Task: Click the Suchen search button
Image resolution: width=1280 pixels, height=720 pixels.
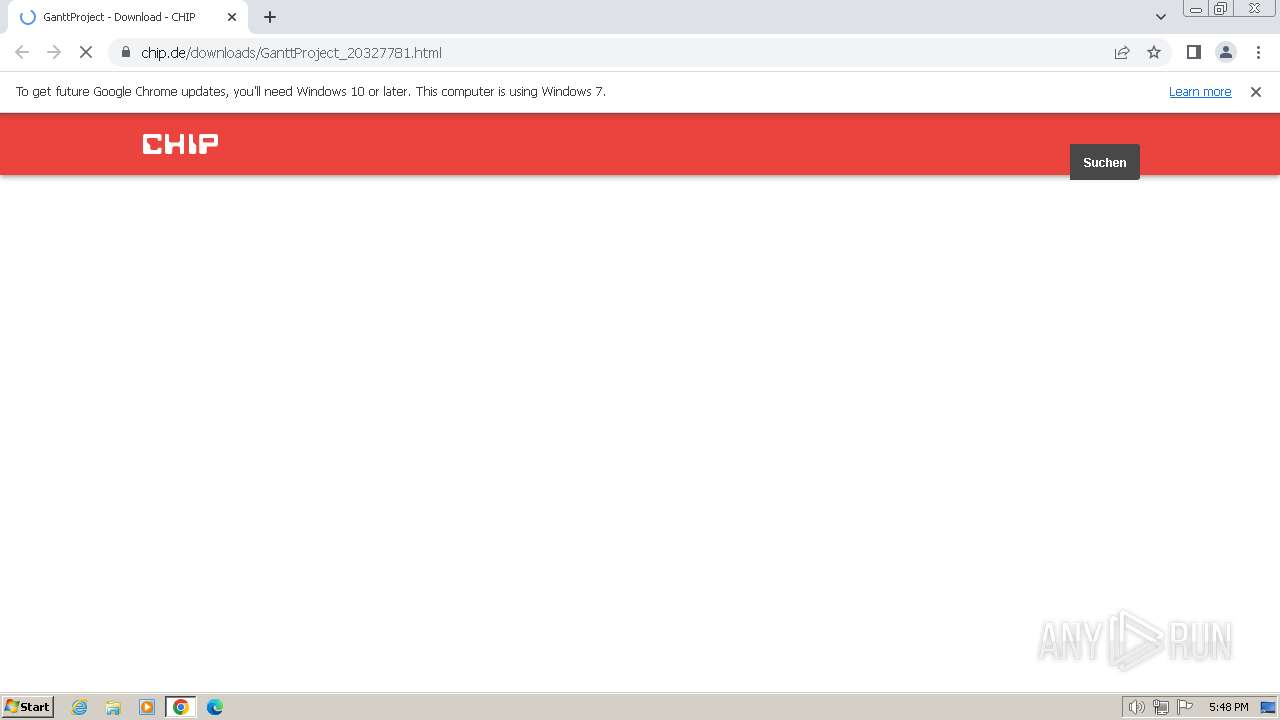Action: (1104, 162)
